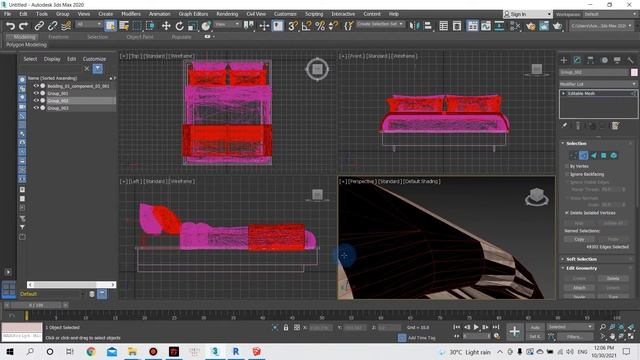Open Chrome from the Windows taskbar

click(x=91, y=351)
